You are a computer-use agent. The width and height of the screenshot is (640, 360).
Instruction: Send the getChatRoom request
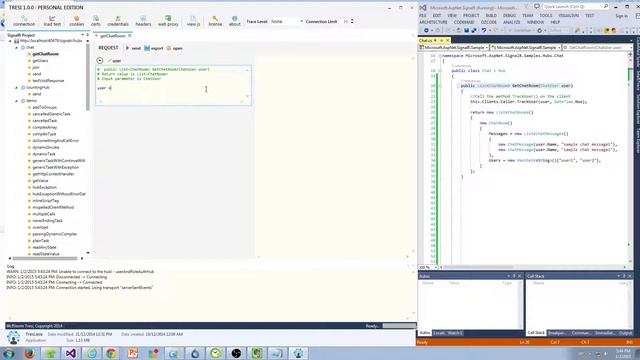point(133,48)
